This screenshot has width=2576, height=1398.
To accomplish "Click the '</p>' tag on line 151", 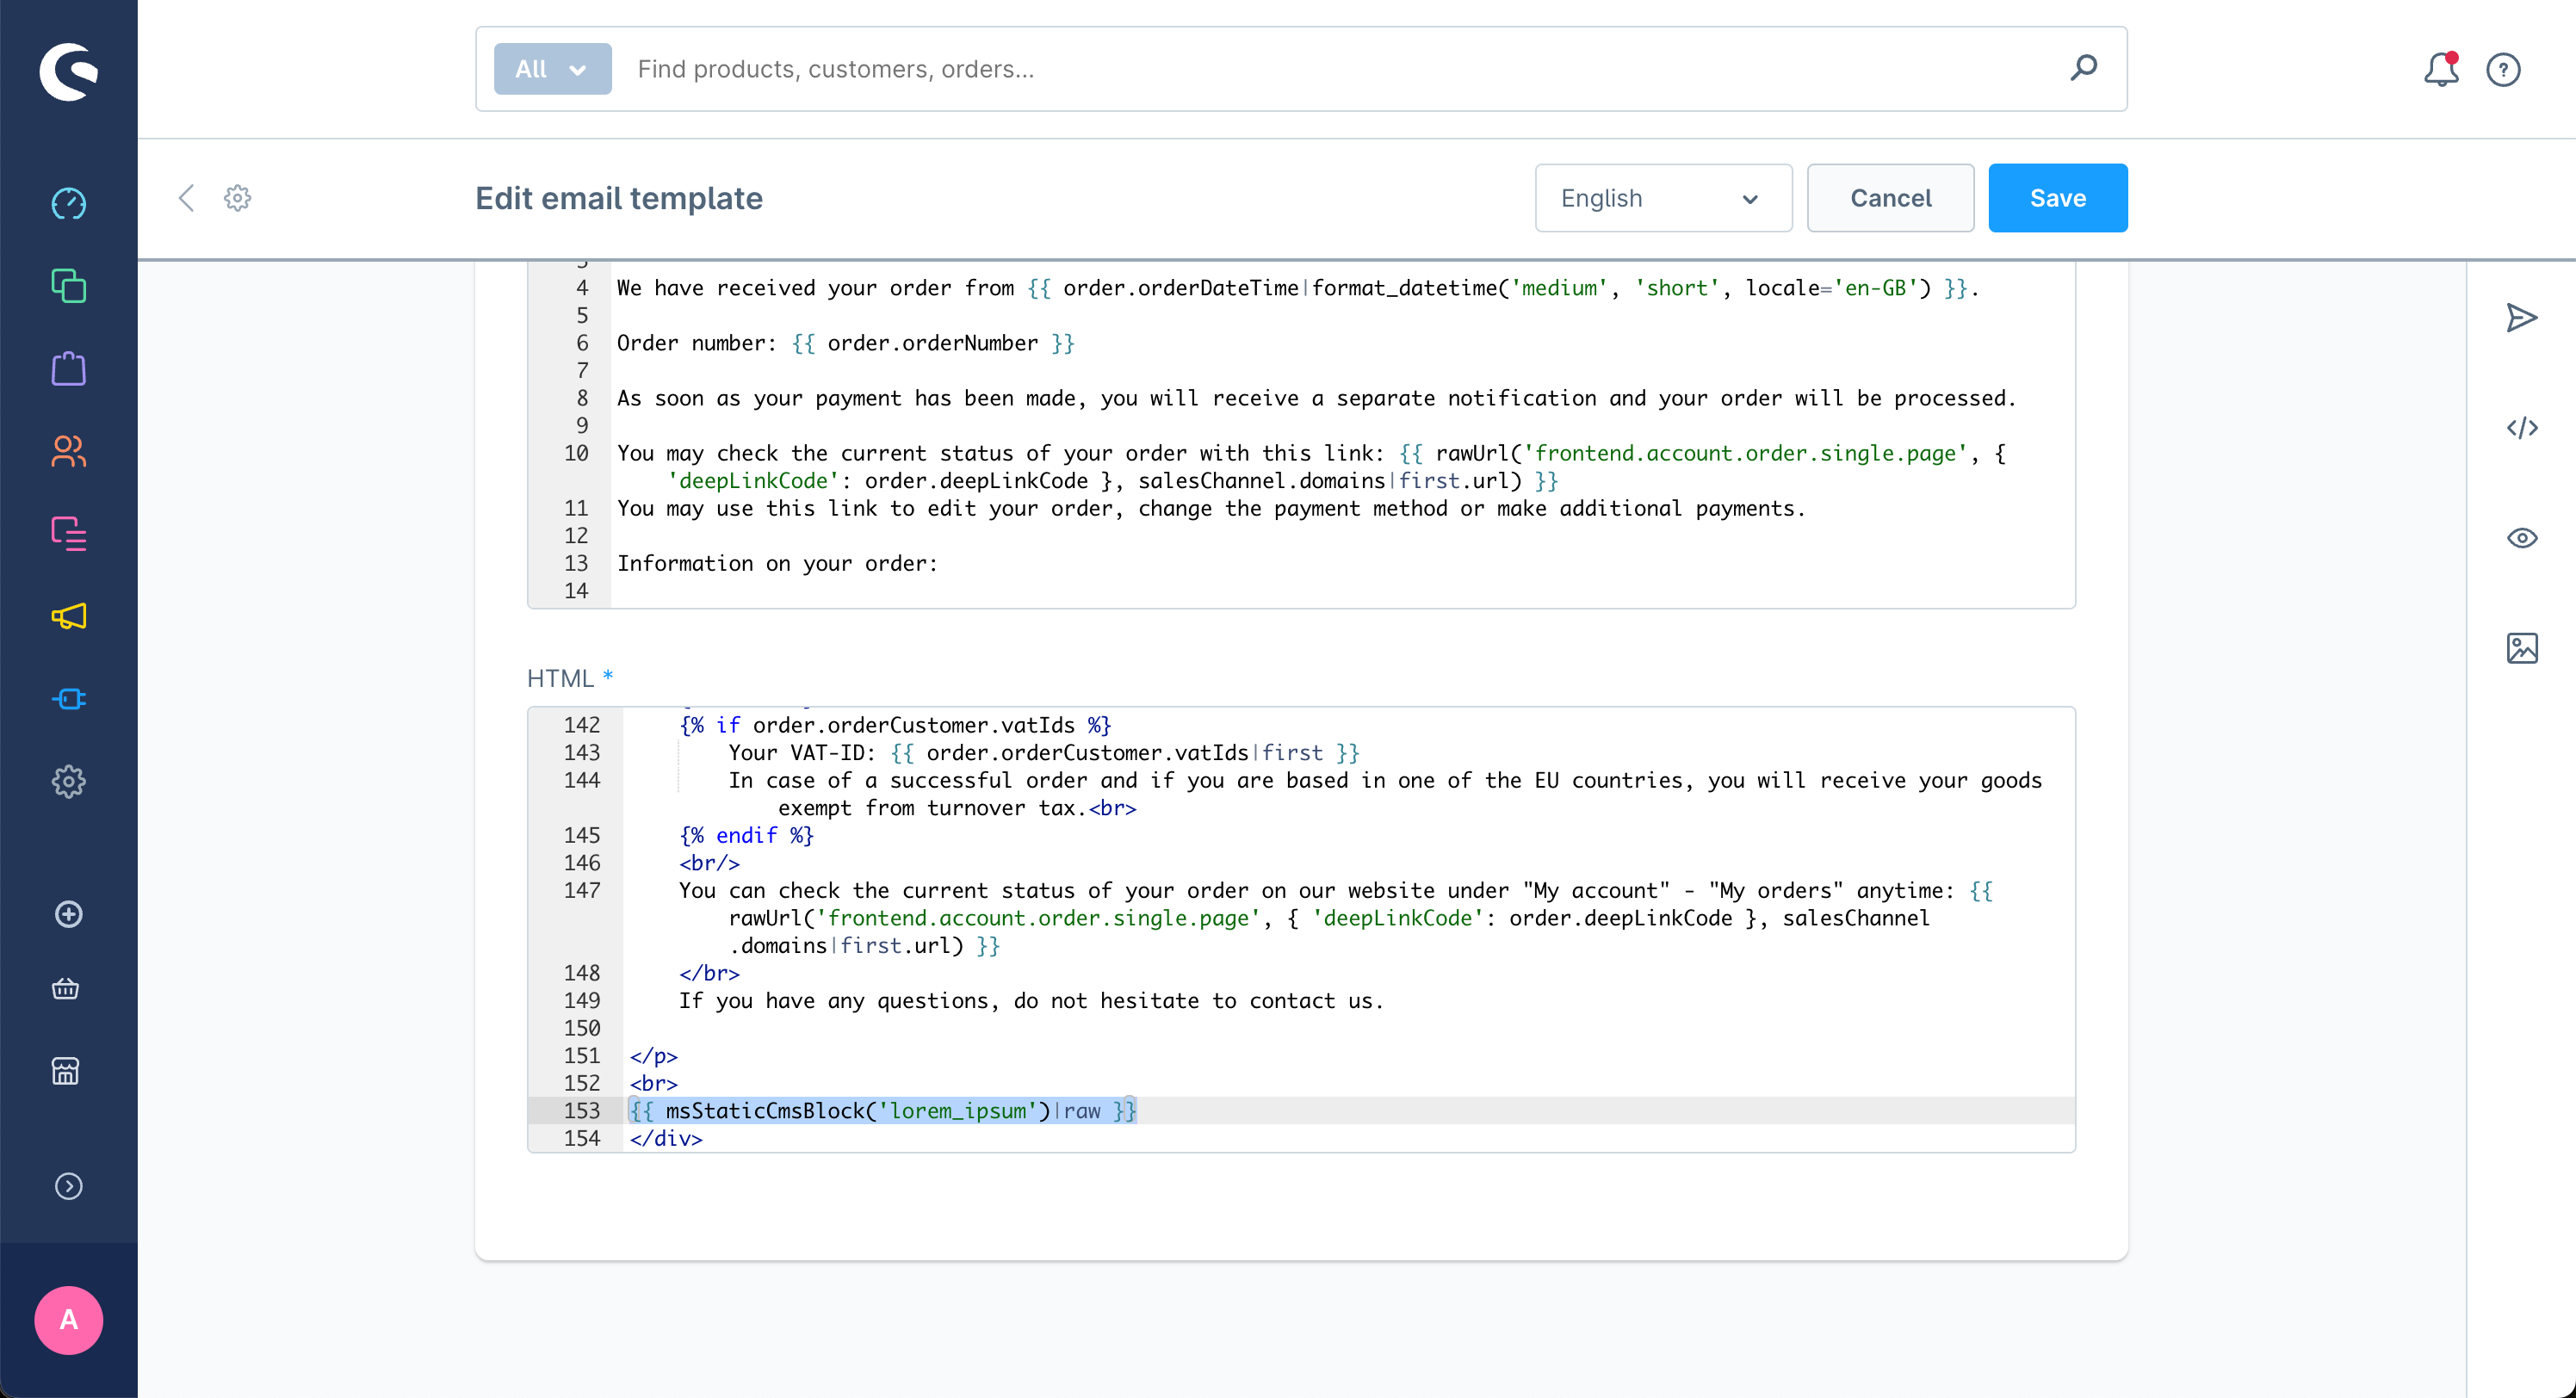I will (653, 1055).
